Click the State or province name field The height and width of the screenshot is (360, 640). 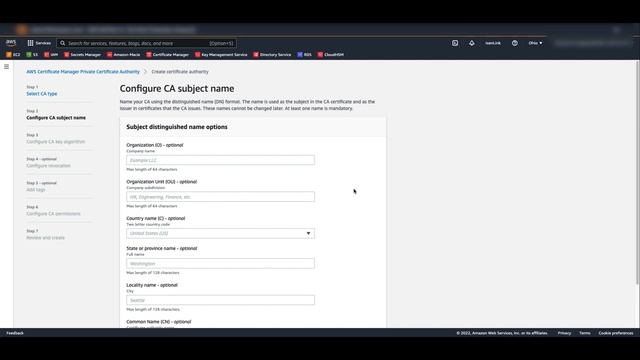click(x=220, y=263)
